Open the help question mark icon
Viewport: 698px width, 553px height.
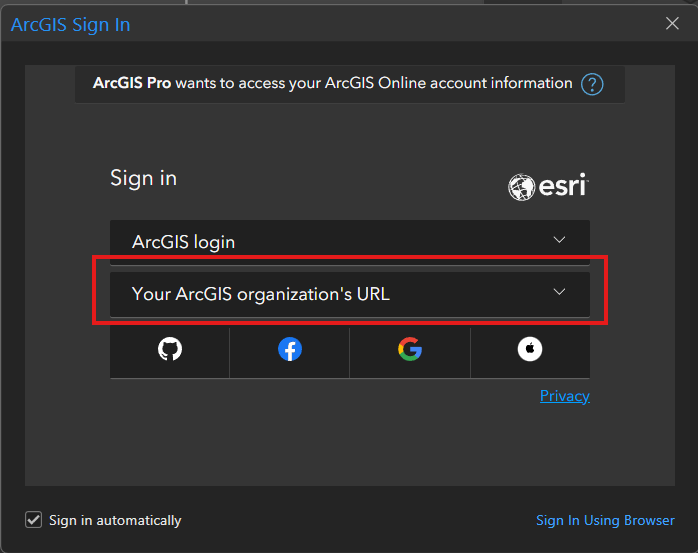click(x=592, y=84)
